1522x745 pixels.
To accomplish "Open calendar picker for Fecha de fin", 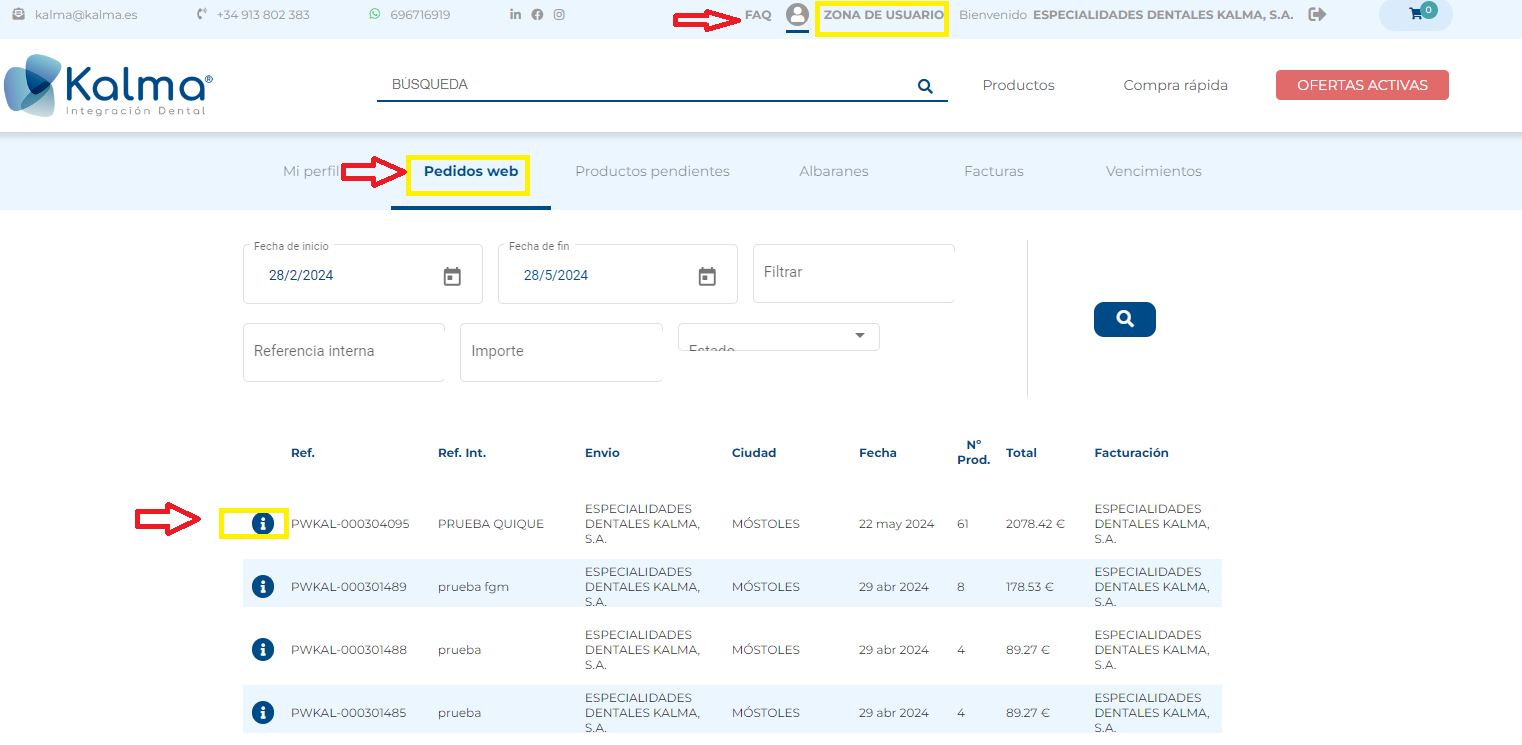I will click(x=707, y=276).
